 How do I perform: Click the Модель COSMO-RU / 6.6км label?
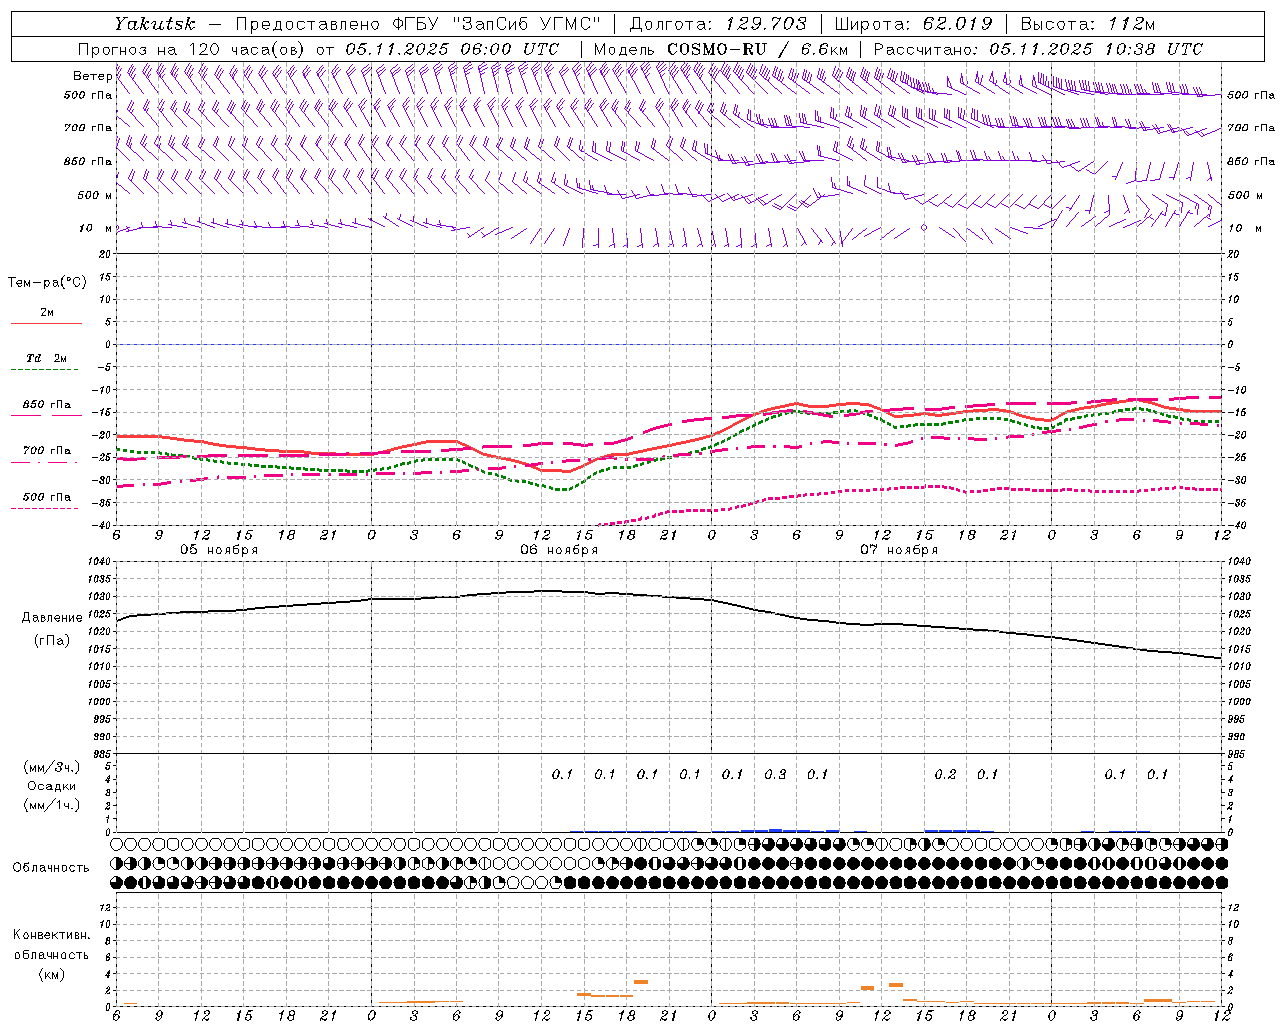(x=721, y=49)
